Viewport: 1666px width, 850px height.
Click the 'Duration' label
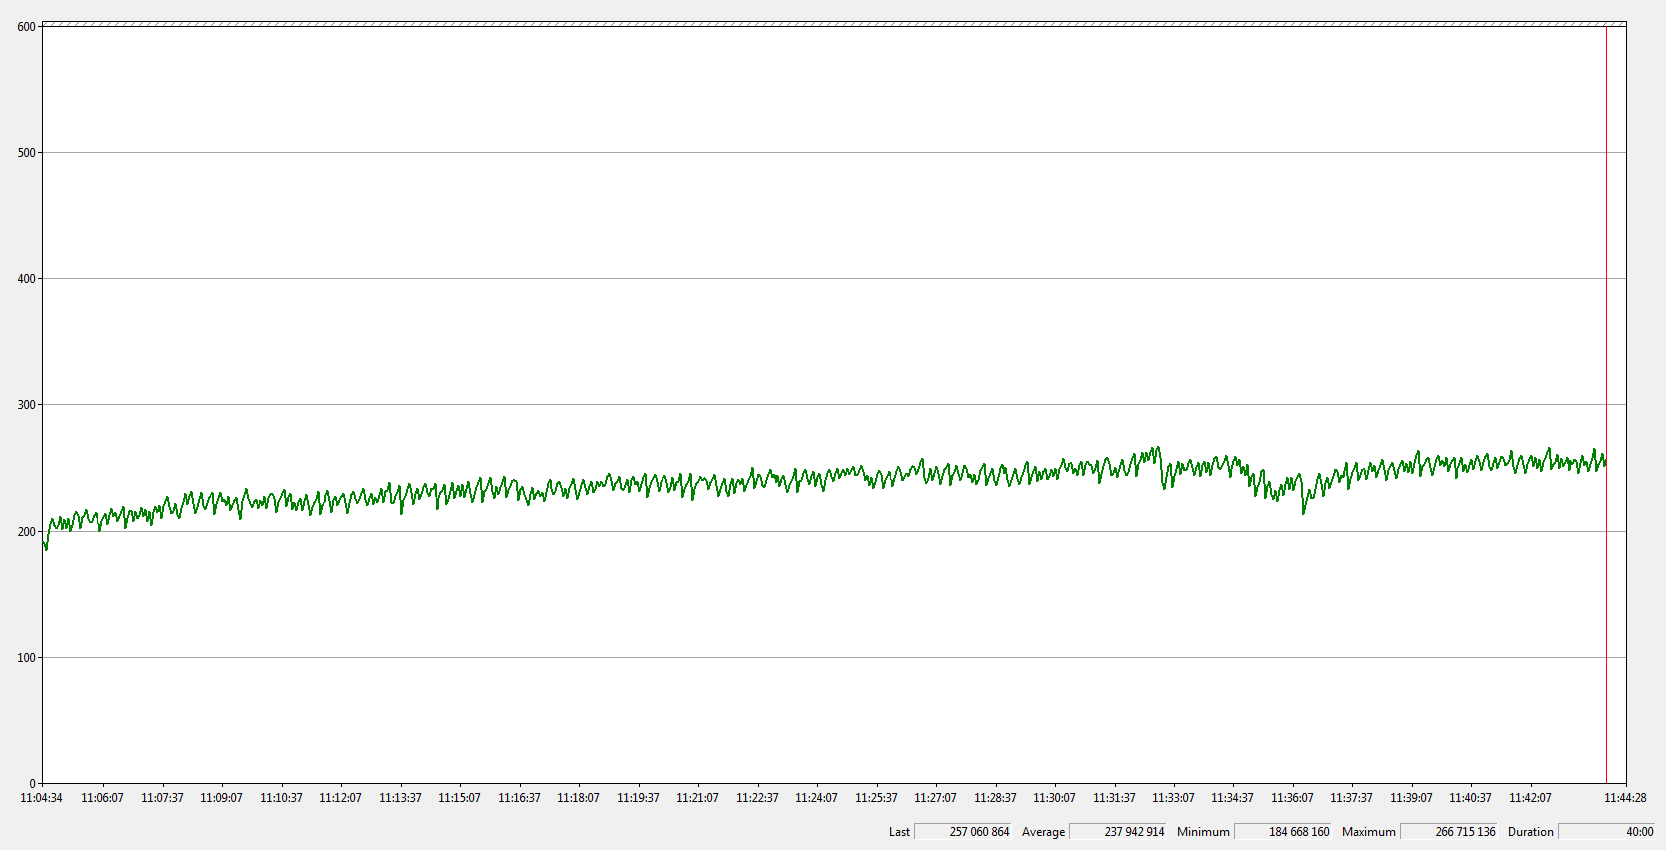1530,832
